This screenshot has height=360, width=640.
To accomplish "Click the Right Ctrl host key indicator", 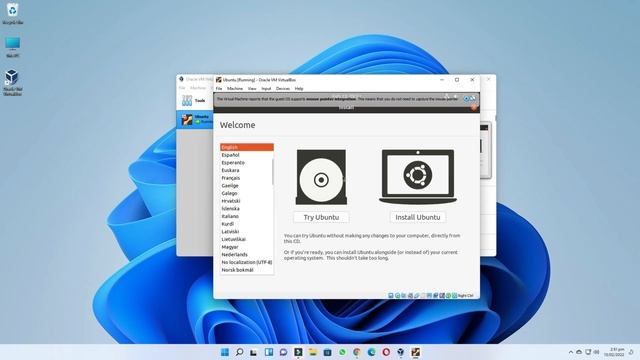I will (465, 296).
